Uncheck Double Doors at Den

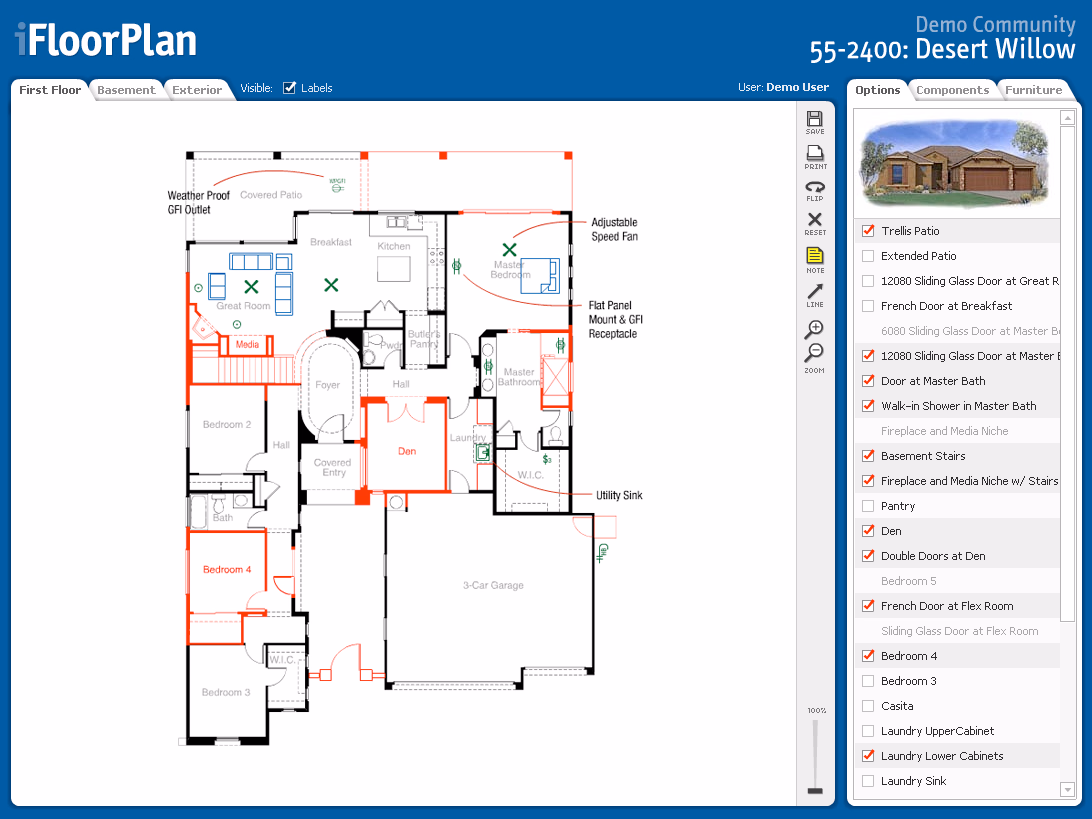tap(868, 556)
